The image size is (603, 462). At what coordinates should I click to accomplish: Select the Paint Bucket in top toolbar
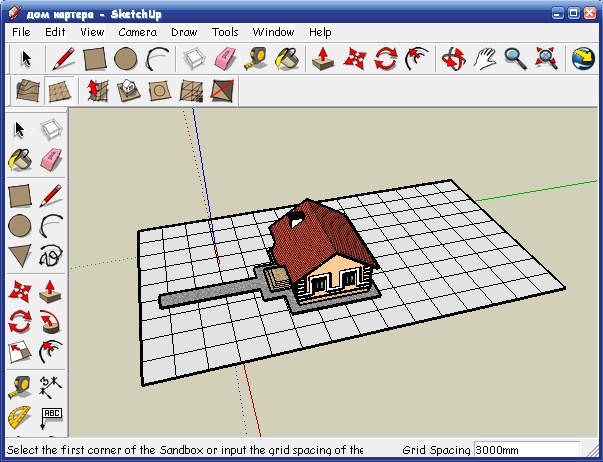tap(287, 59)
